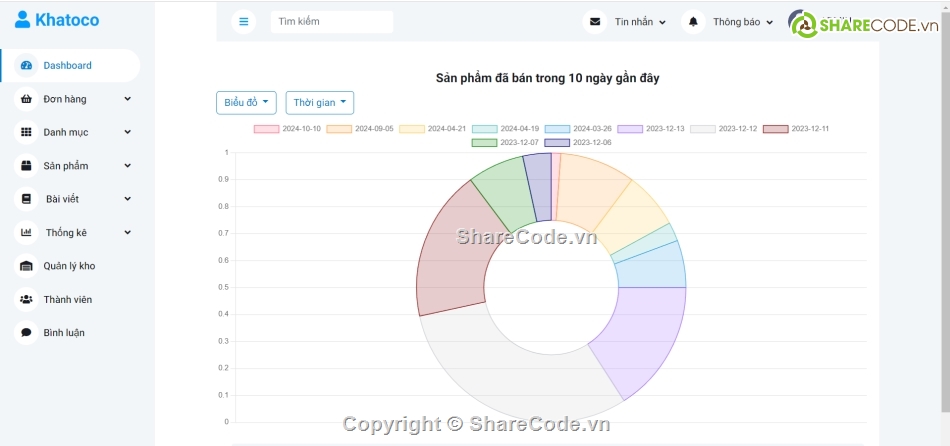This screenshot has width=950, height=446.
Task: Toggle 2024-10-10 legend swatch
Action: pyautogui.click(x=267, y=129)
